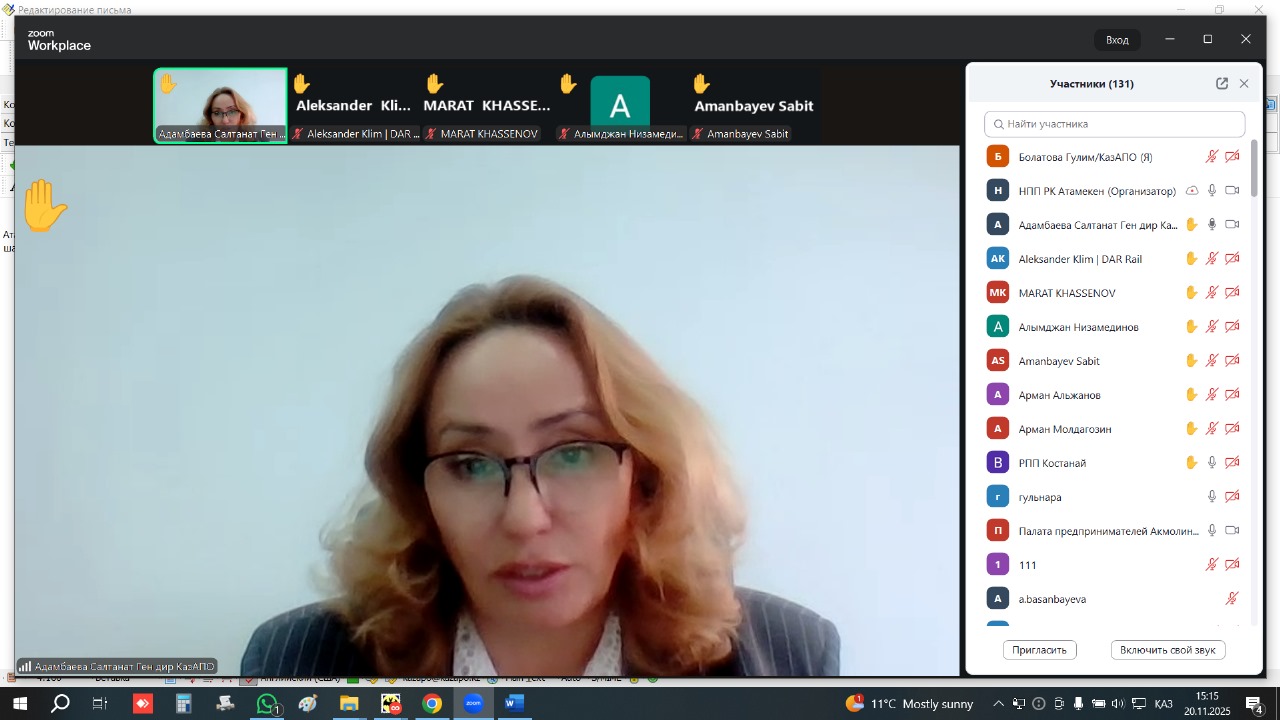The height and width of the screenshot is (720, 1280).
Task: Toggle microphone icon for Болатова Гулим
Action: tap(1212, 157)
